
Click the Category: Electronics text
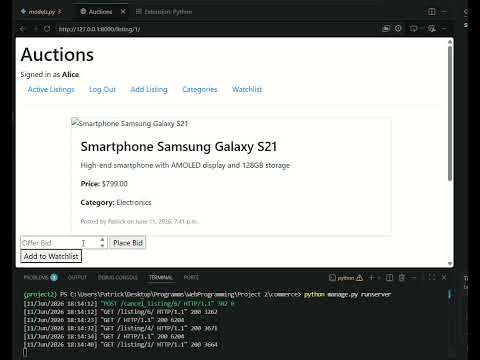pyautogui.click(x=116, y=202)
